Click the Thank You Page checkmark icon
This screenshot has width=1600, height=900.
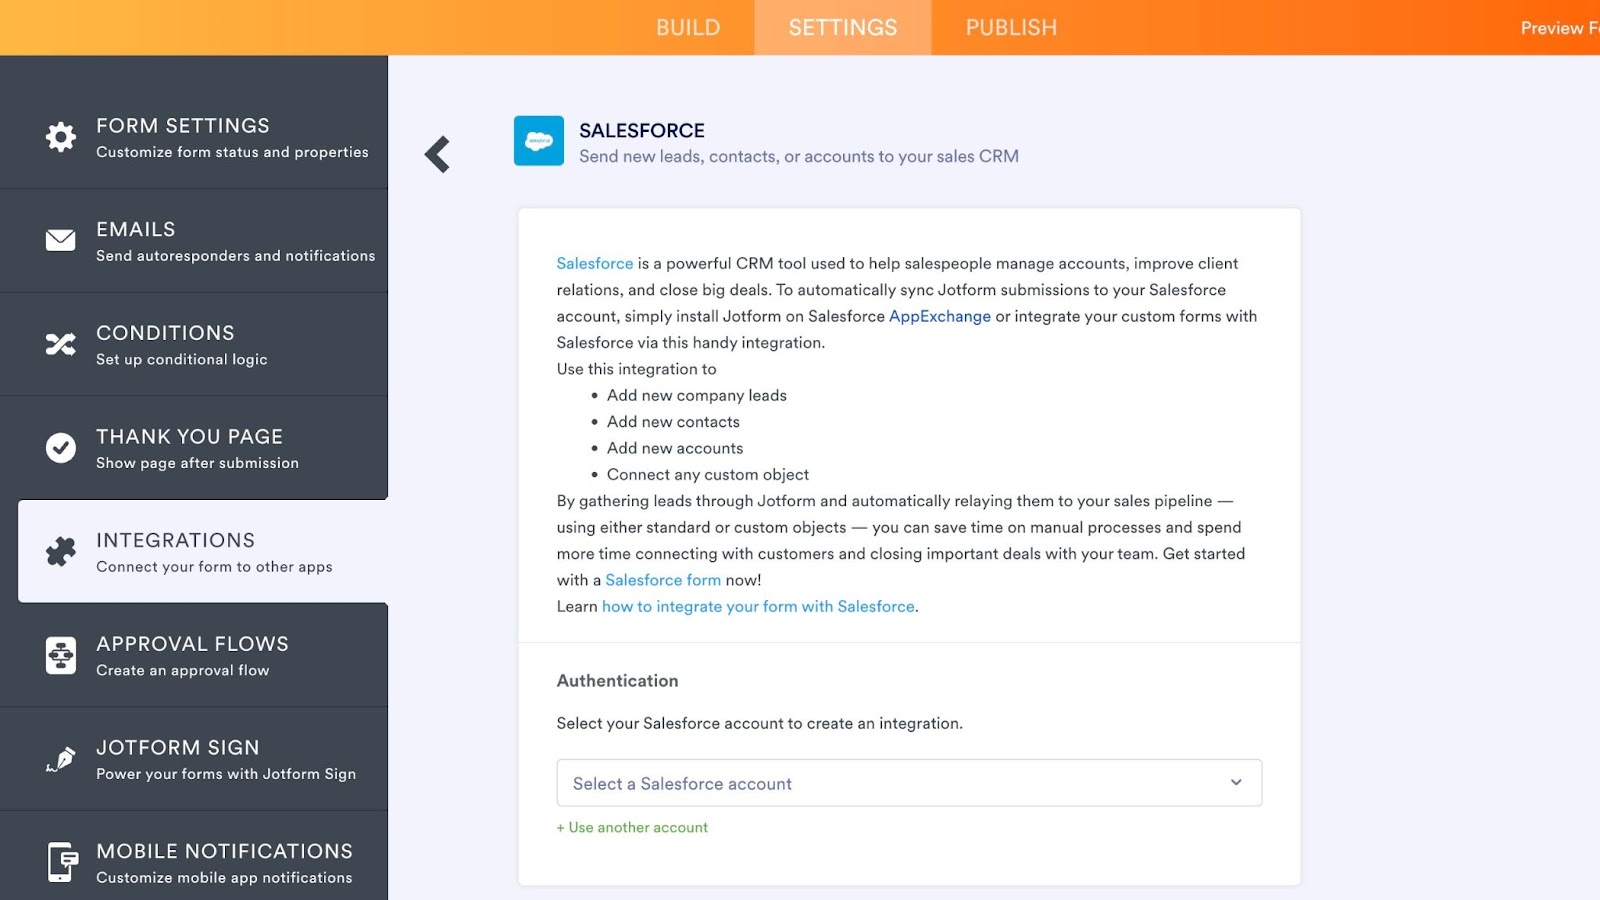coord(61,447)
